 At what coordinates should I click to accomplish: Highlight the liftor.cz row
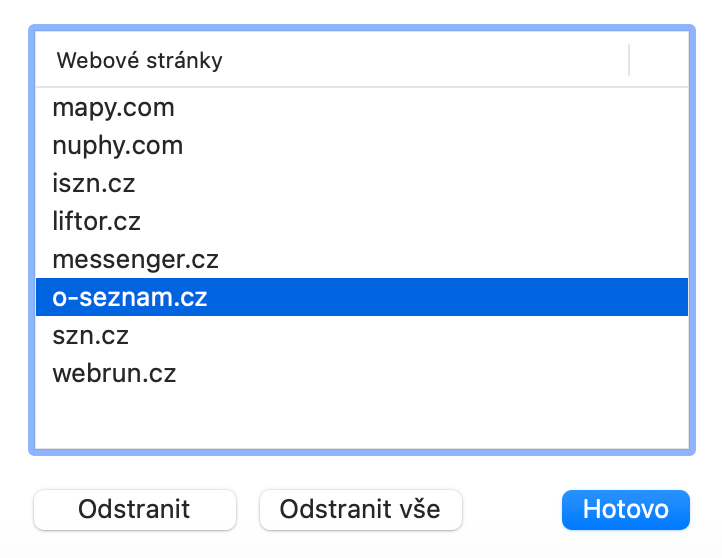point(97,222)
